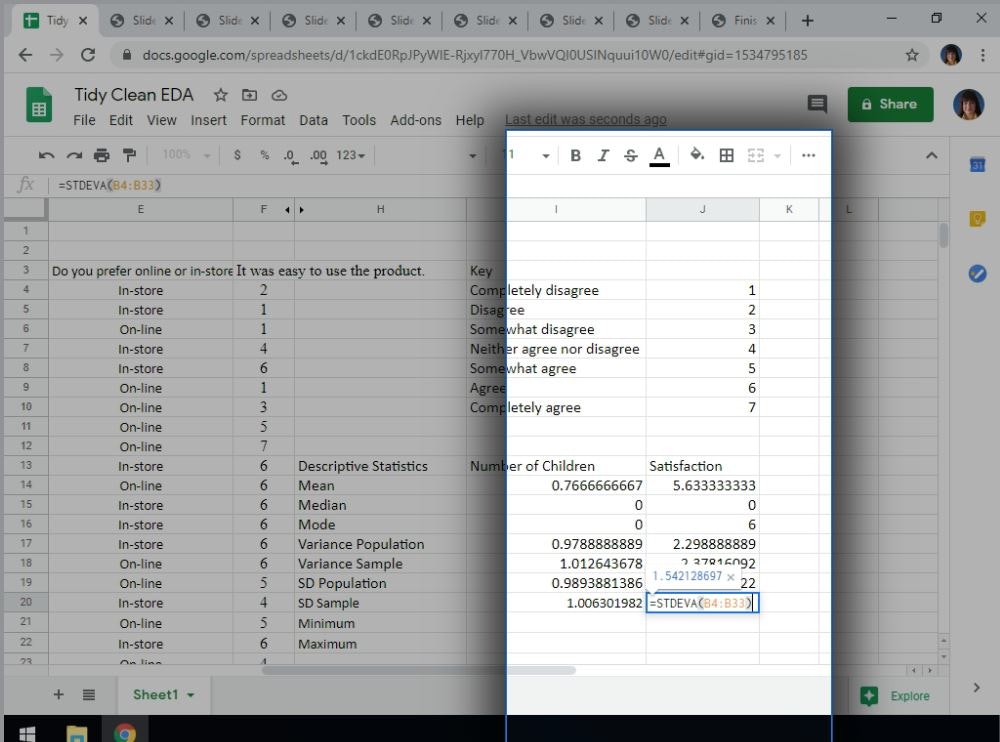The image size is (1000, 742).
Task: Open the comment history icon
Action: (817, 104)
